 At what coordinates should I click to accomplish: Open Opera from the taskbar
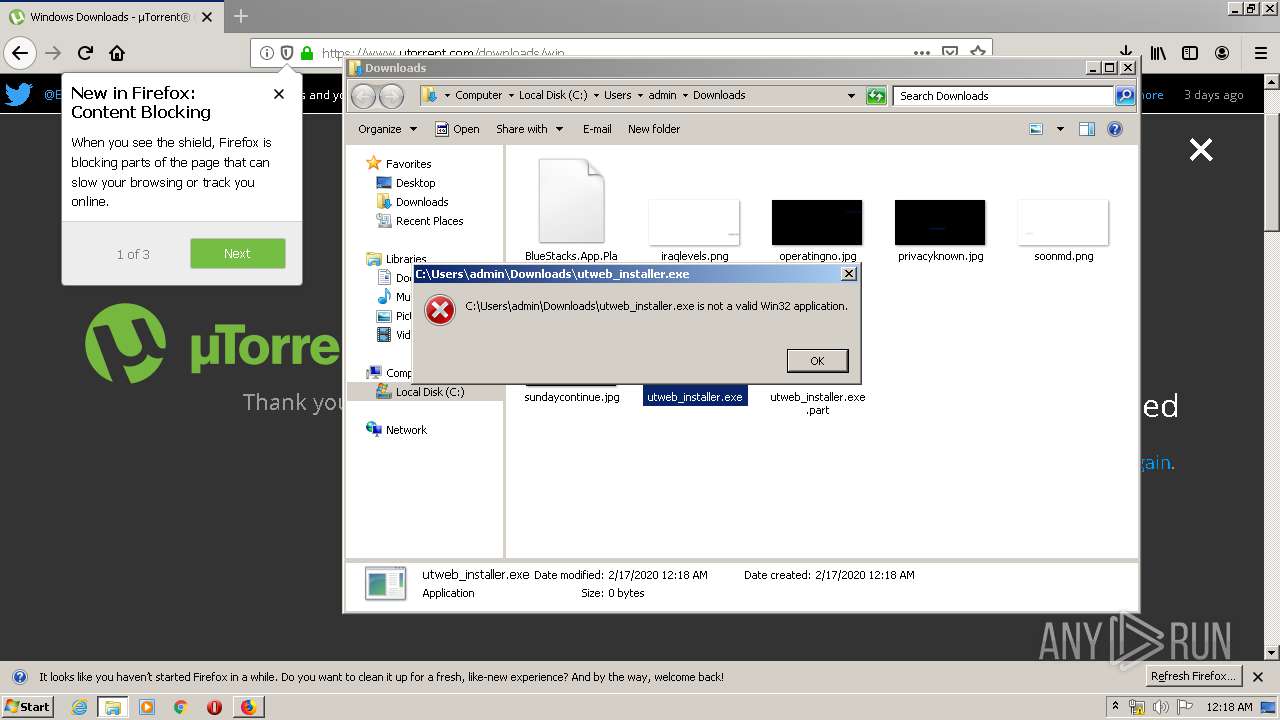214,707
